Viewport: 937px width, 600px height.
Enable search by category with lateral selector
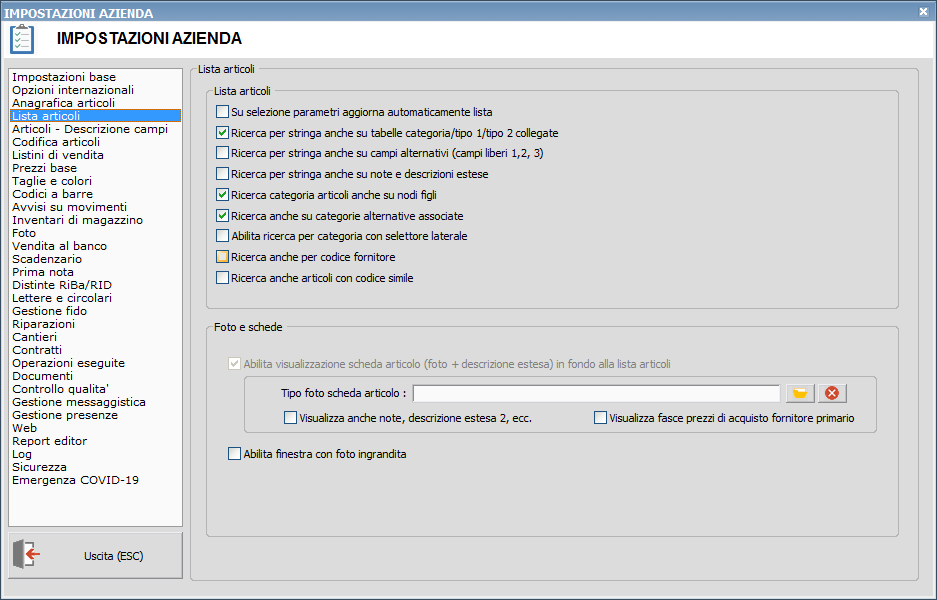223,236
